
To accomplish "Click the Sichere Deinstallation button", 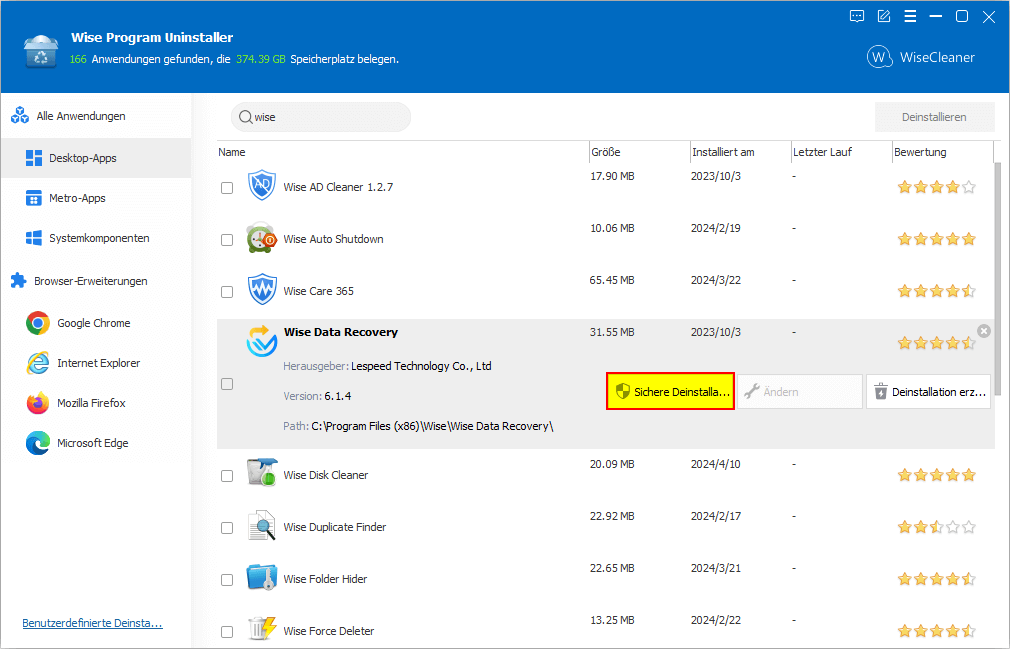I will (x=671, y=391).
